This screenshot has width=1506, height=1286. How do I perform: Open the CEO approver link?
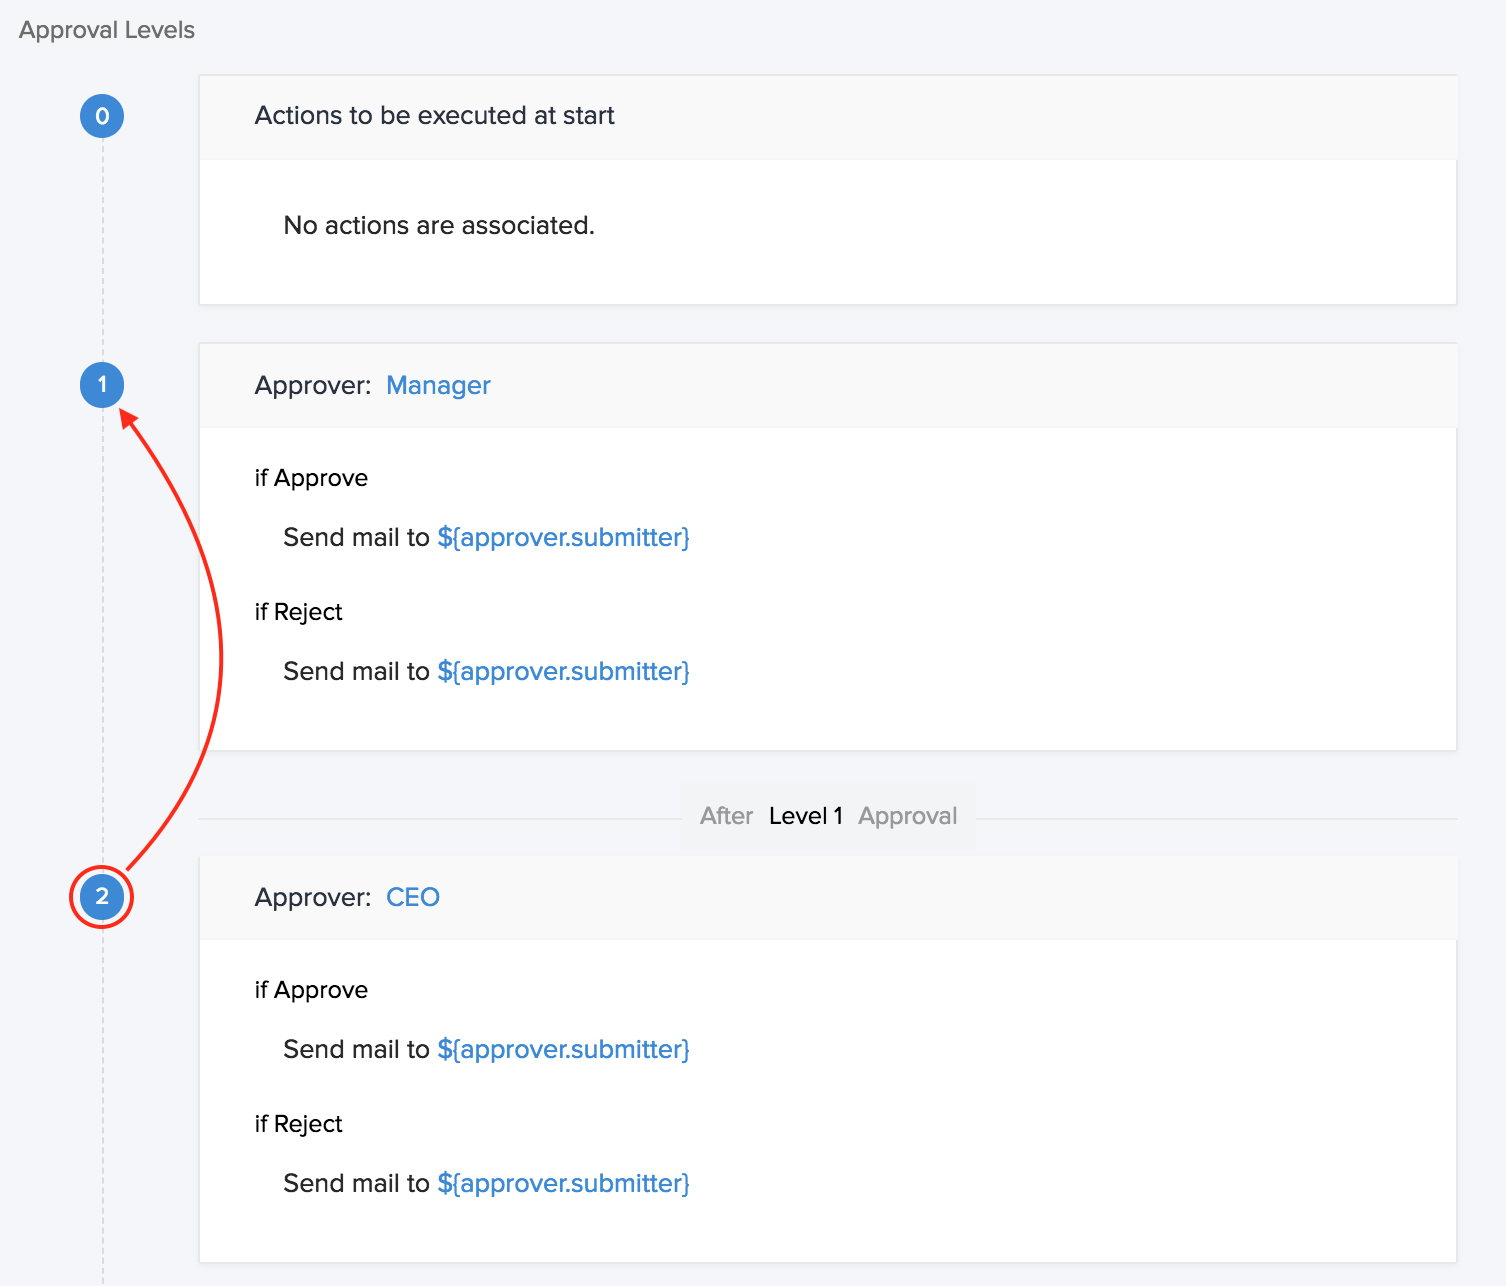pos(412,898)
